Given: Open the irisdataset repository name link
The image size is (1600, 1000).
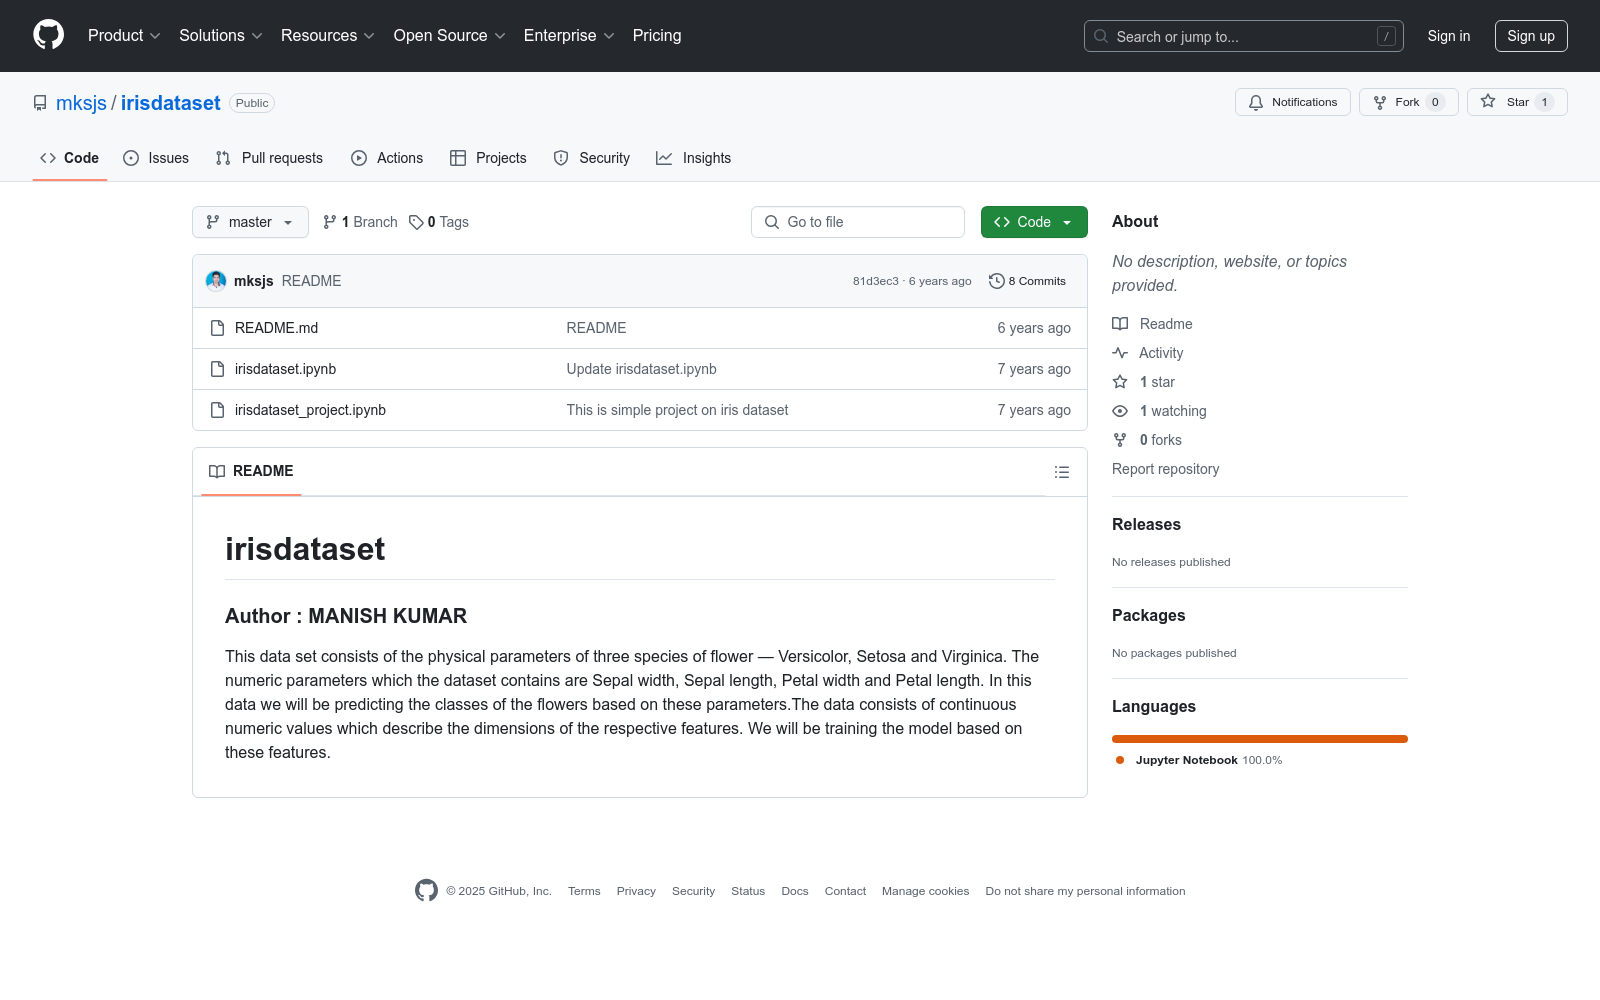Looking at the screenshot, I should click(x=171, y=103).
